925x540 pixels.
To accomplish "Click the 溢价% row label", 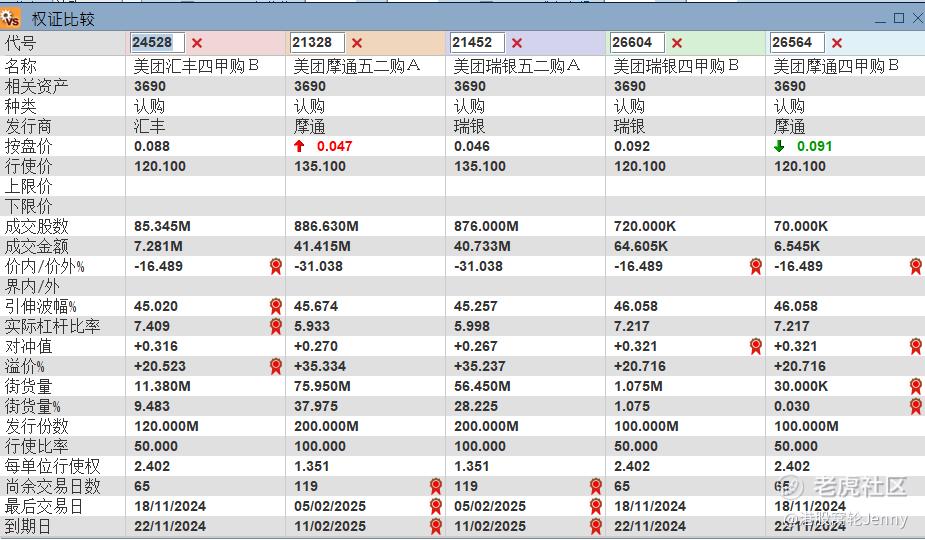I will tap(25, 366).
